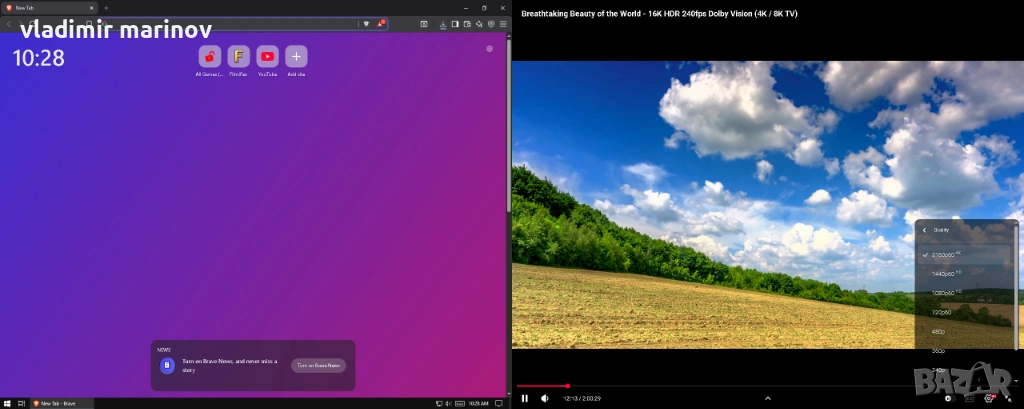This screenshot has width=1024, height=409.
Task: Click the screenshot icon in Brave toolbar
Action: pos(424,24)
